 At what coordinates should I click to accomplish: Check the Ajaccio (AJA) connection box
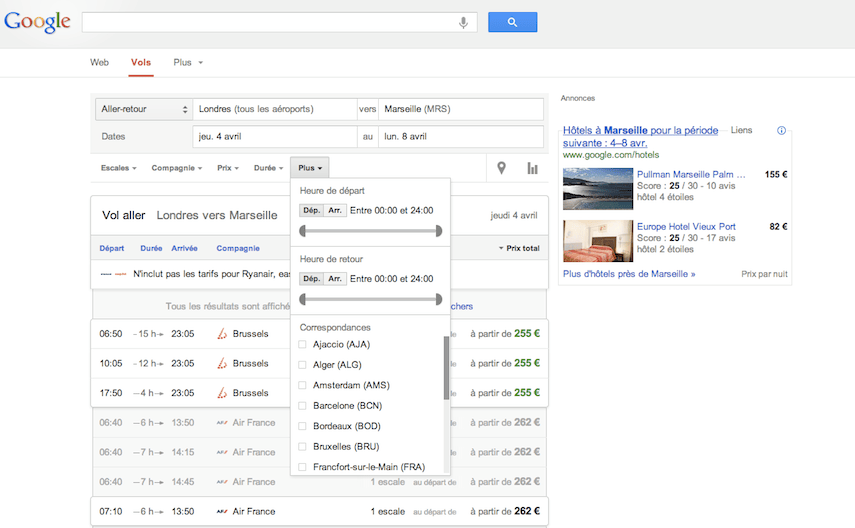pyautogui.click(x=302, y=344)
